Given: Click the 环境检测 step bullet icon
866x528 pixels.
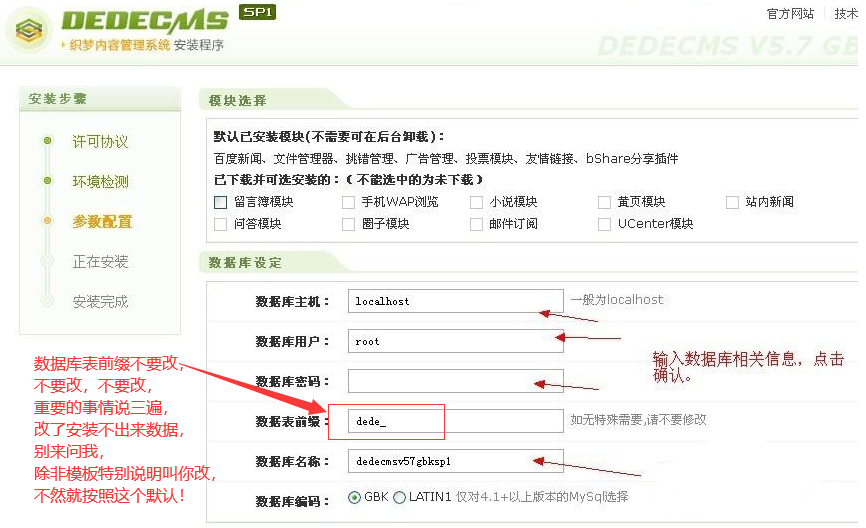Looking at the screenshot, I should point(47,181).
